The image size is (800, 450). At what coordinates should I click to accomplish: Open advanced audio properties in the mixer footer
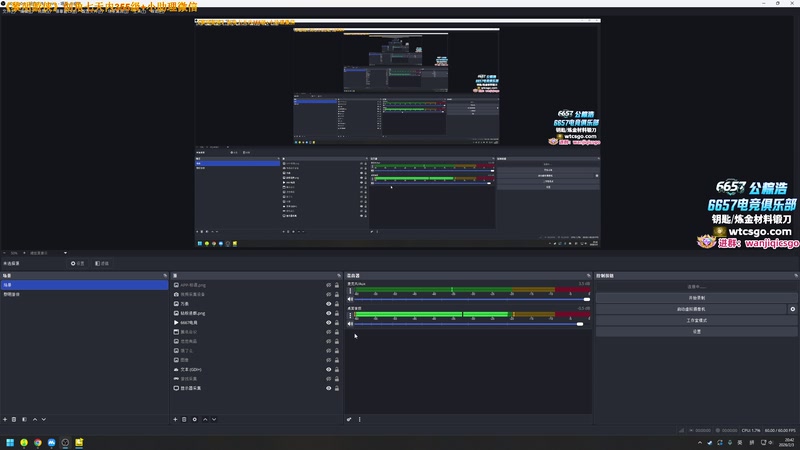tap(349, 419)
